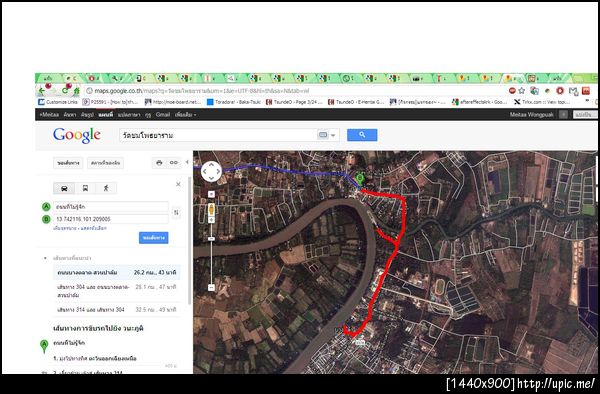
Task: Open Gmail from the Google bar
Action: pyautogui.click(x=163, y=114)
